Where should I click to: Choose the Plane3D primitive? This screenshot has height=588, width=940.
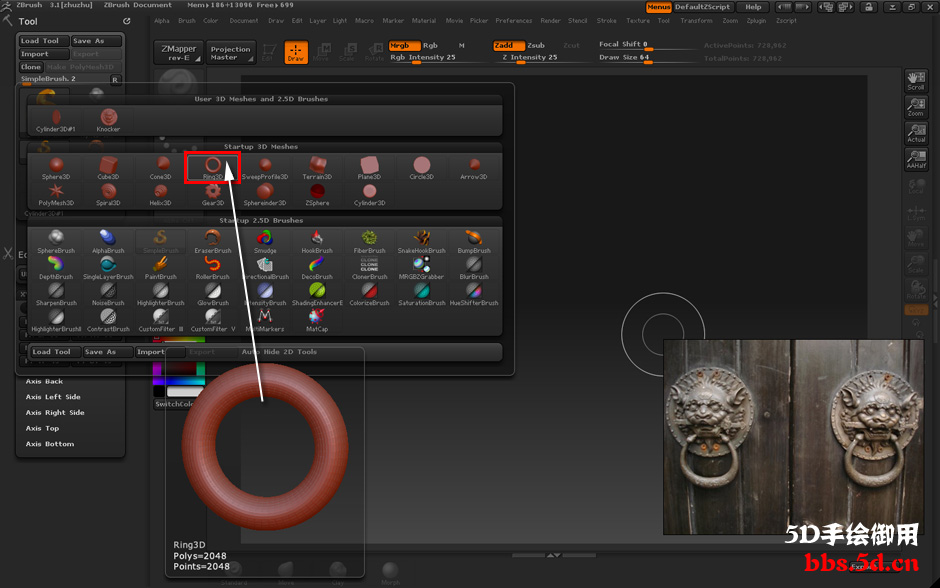point(369,168)
